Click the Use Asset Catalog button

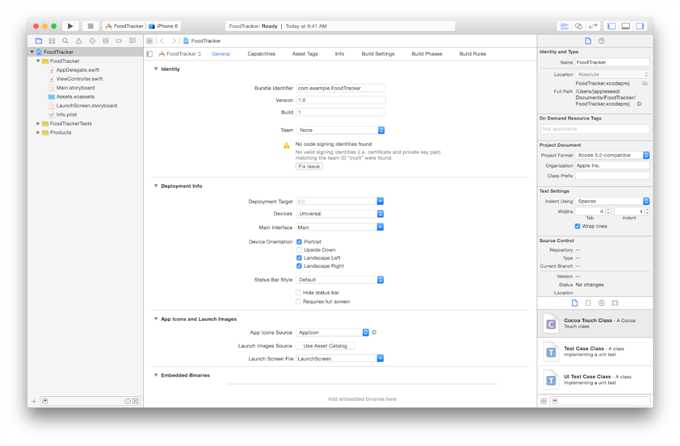tap(325, 346)
